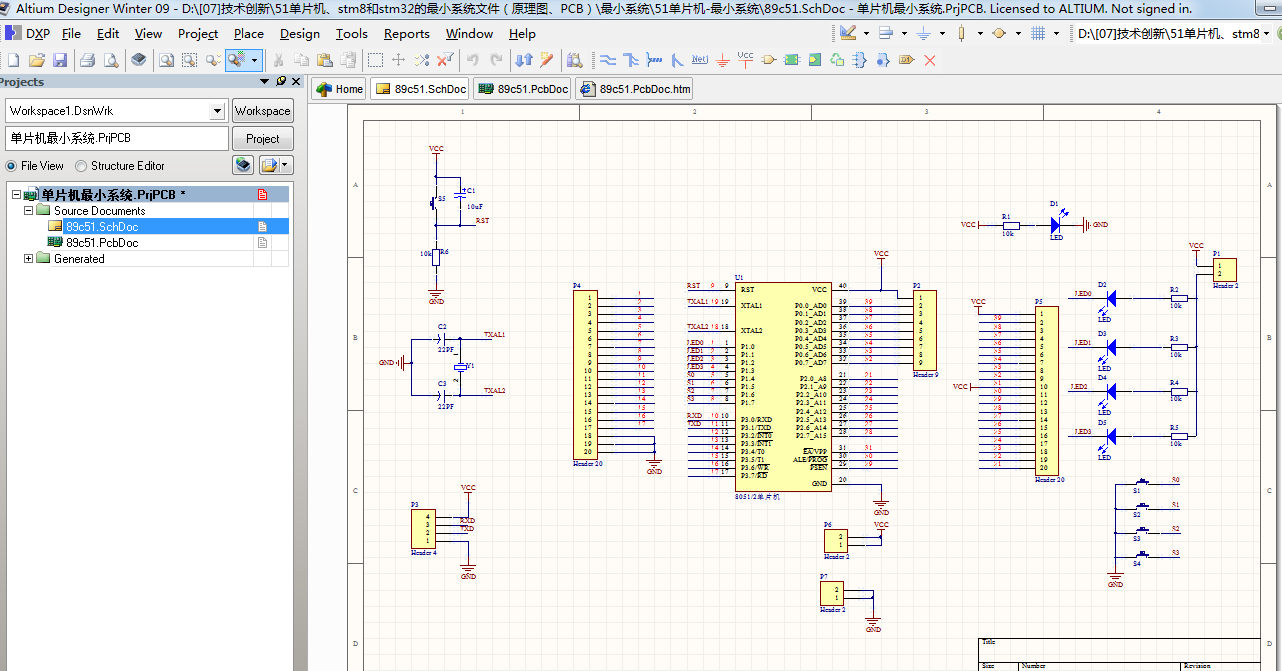Open the Projects panel menu triangle

(265, 82)
